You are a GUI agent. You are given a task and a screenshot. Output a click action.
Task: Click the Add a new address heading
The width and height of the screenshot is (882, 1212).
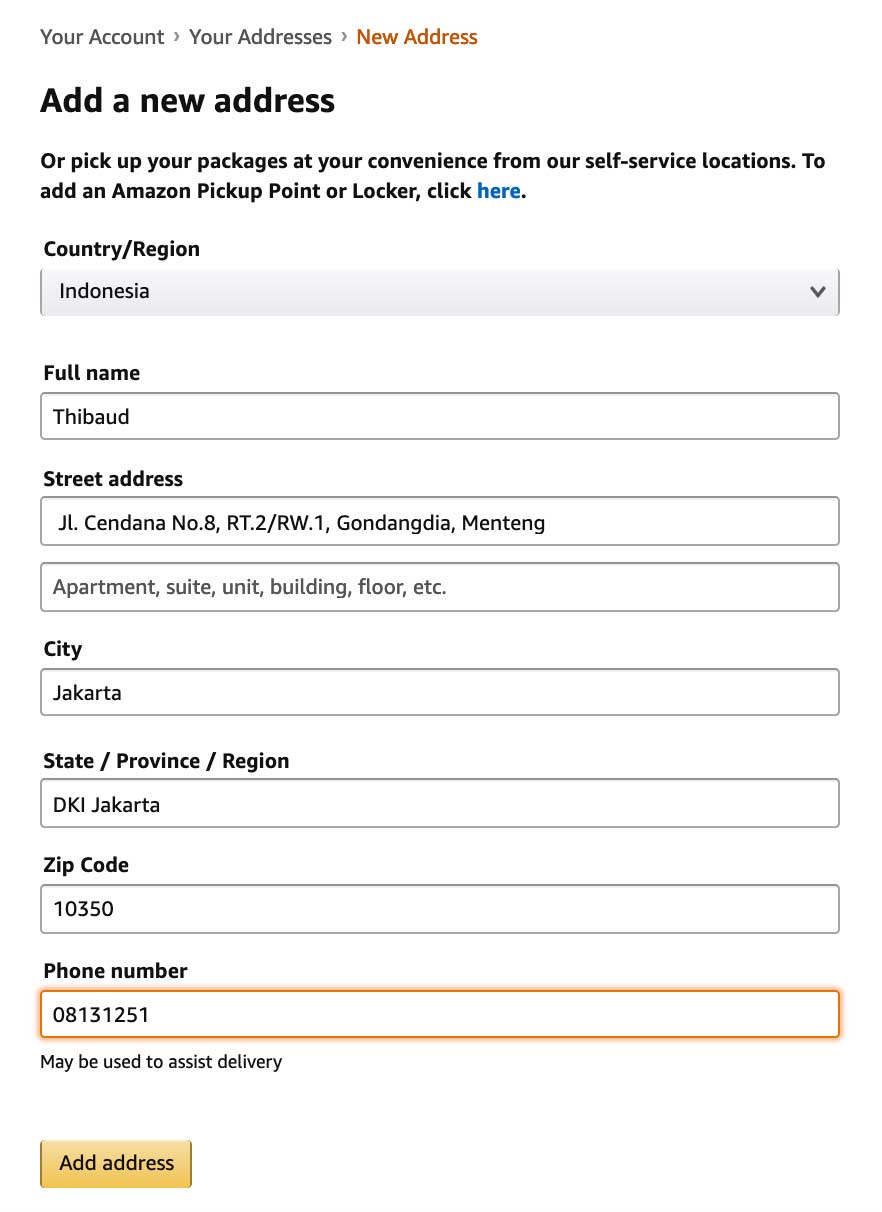point(187,100)
